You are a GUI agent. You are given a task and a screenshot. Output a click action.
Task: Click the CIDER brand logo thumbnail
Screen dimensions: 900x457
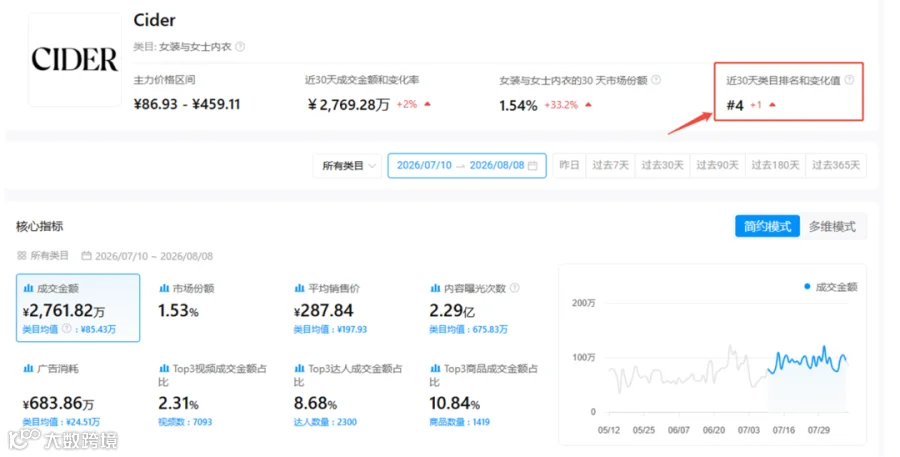coord(75,60)
